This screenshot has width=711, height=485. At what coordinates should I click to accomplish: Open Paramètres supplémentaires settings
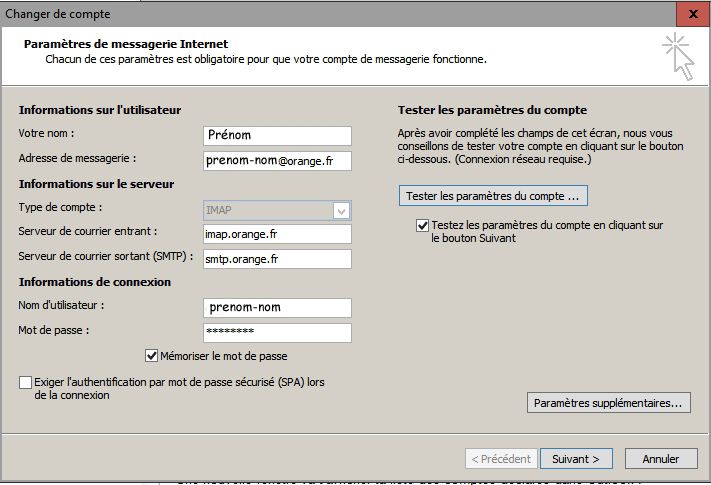pyautogui.click(x=608, y=403)
